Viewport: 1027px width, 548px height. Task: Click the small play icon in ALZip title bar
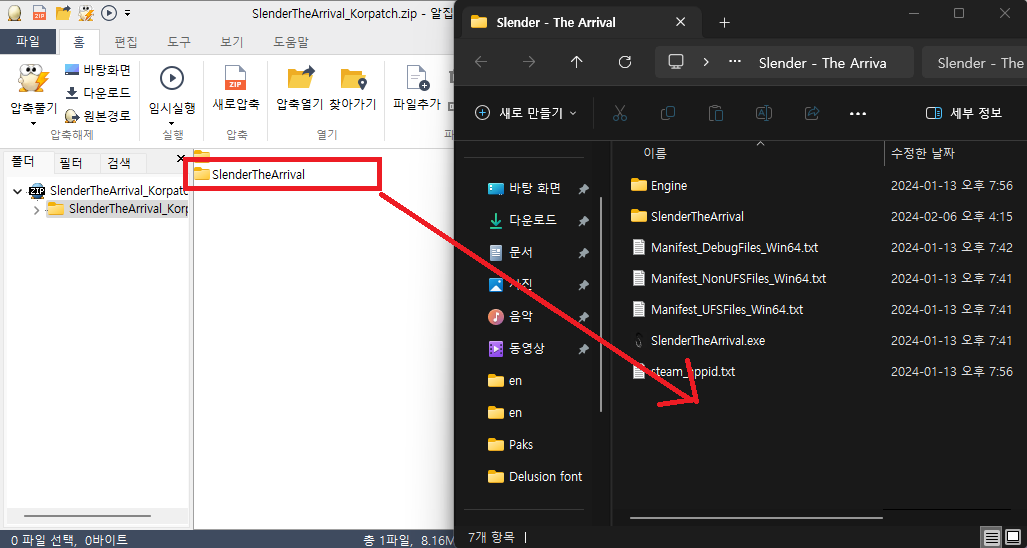click(109, 12)
